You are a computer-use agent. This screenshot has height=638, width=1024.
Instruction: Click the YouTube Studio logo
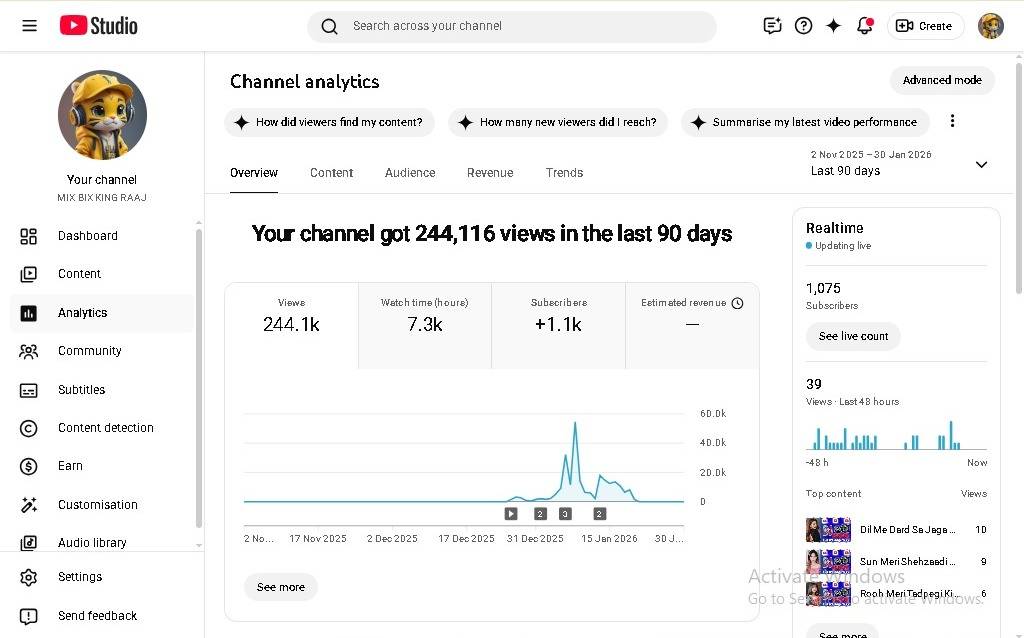tap(98, 26)
